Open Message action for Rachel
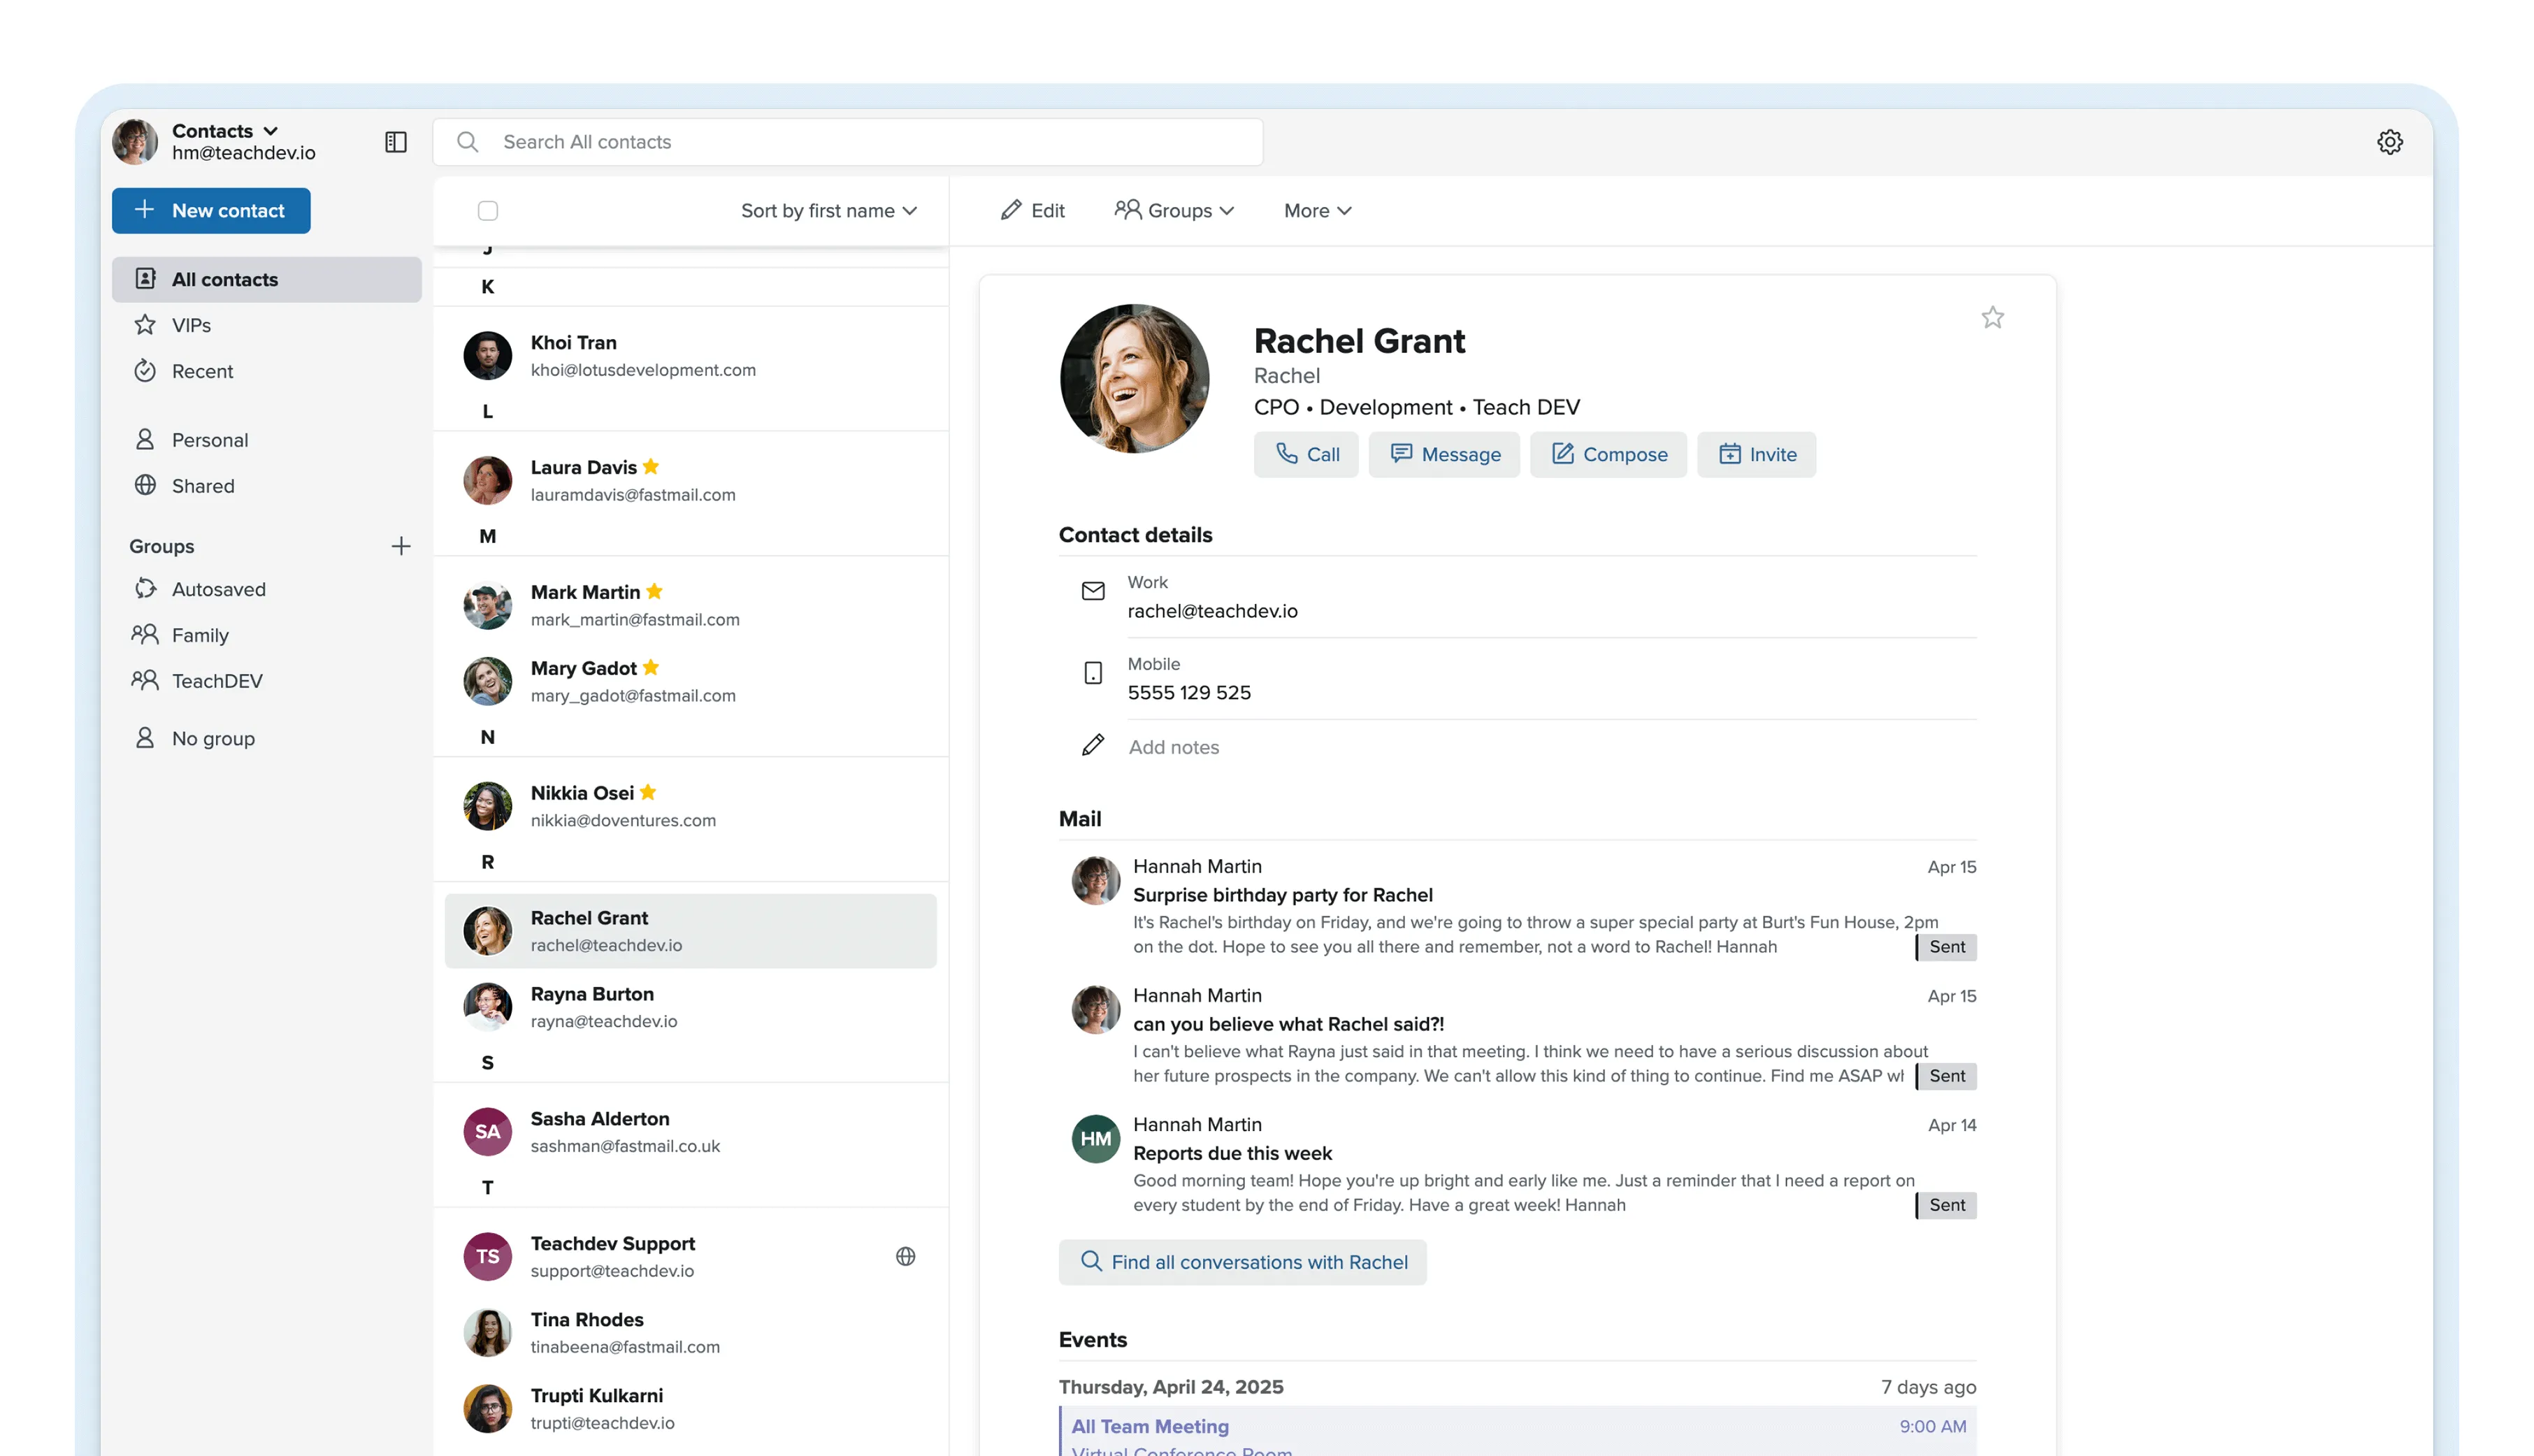This screenshot has height=1456, width=2534. (x=1444, y=454)
